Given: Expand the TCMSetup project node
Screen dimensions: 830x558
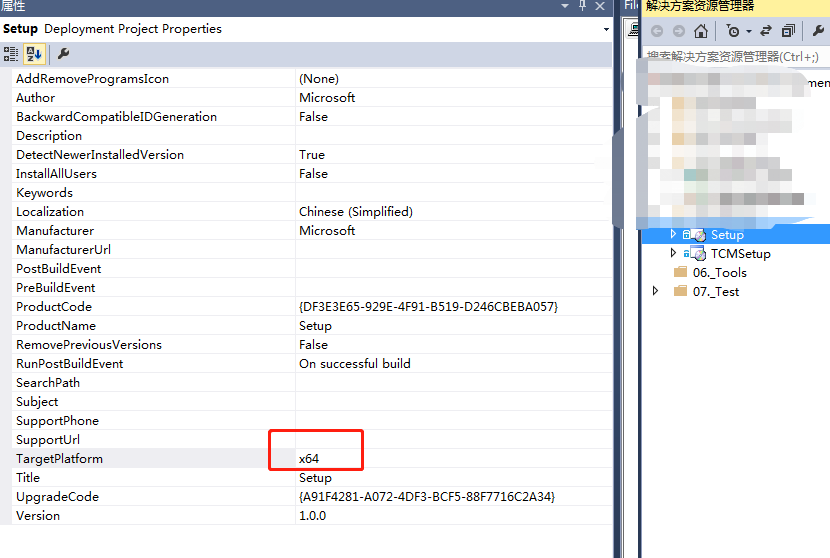Looking at the screenshot, I should pos(673,253).
